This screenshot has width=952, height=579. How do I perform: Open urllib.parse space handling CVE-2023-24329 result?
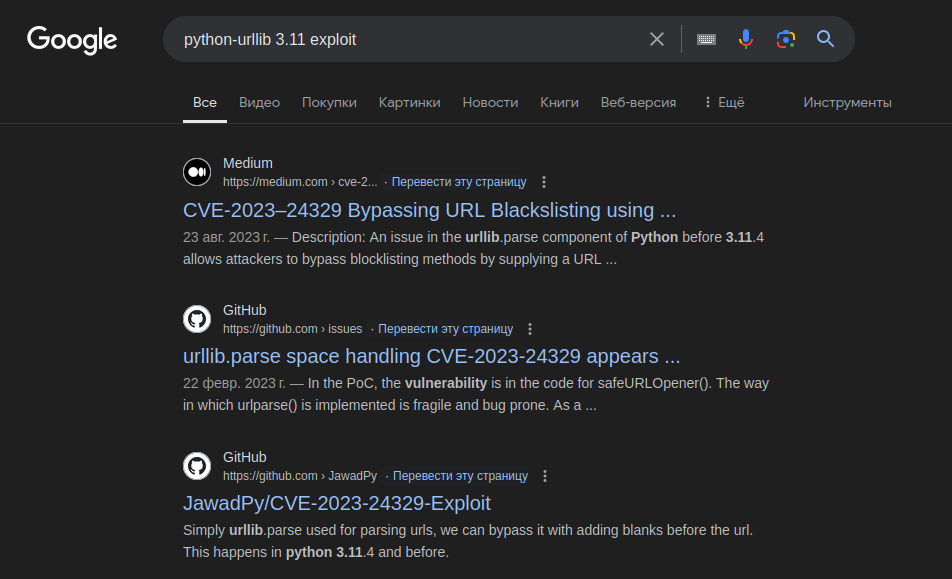pyautogui.click(x=431, y=356)
